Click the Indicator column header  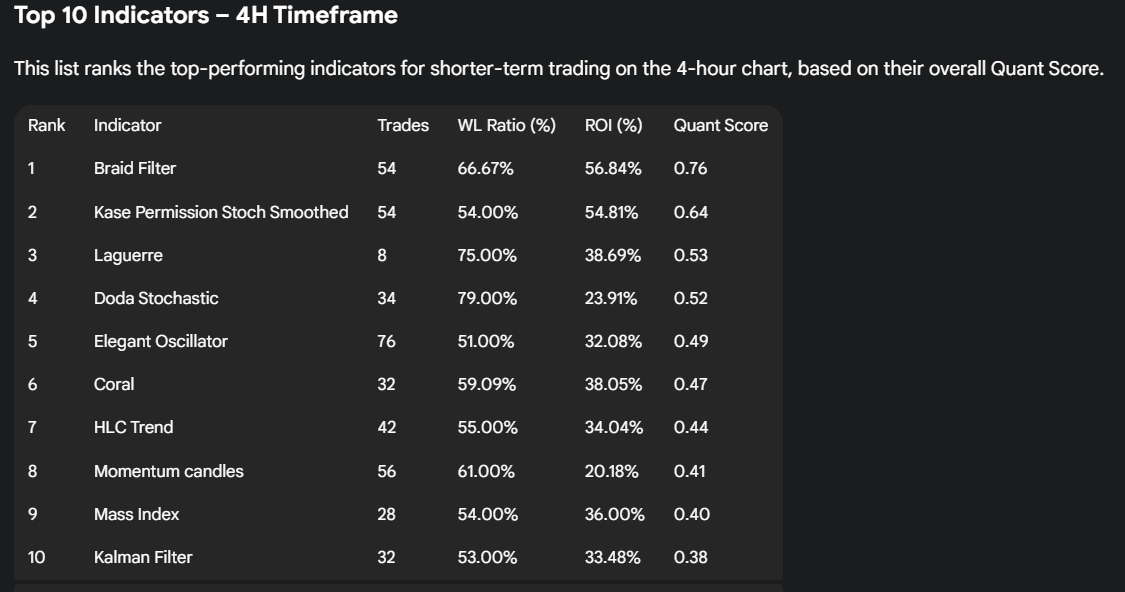pos(127,125)
